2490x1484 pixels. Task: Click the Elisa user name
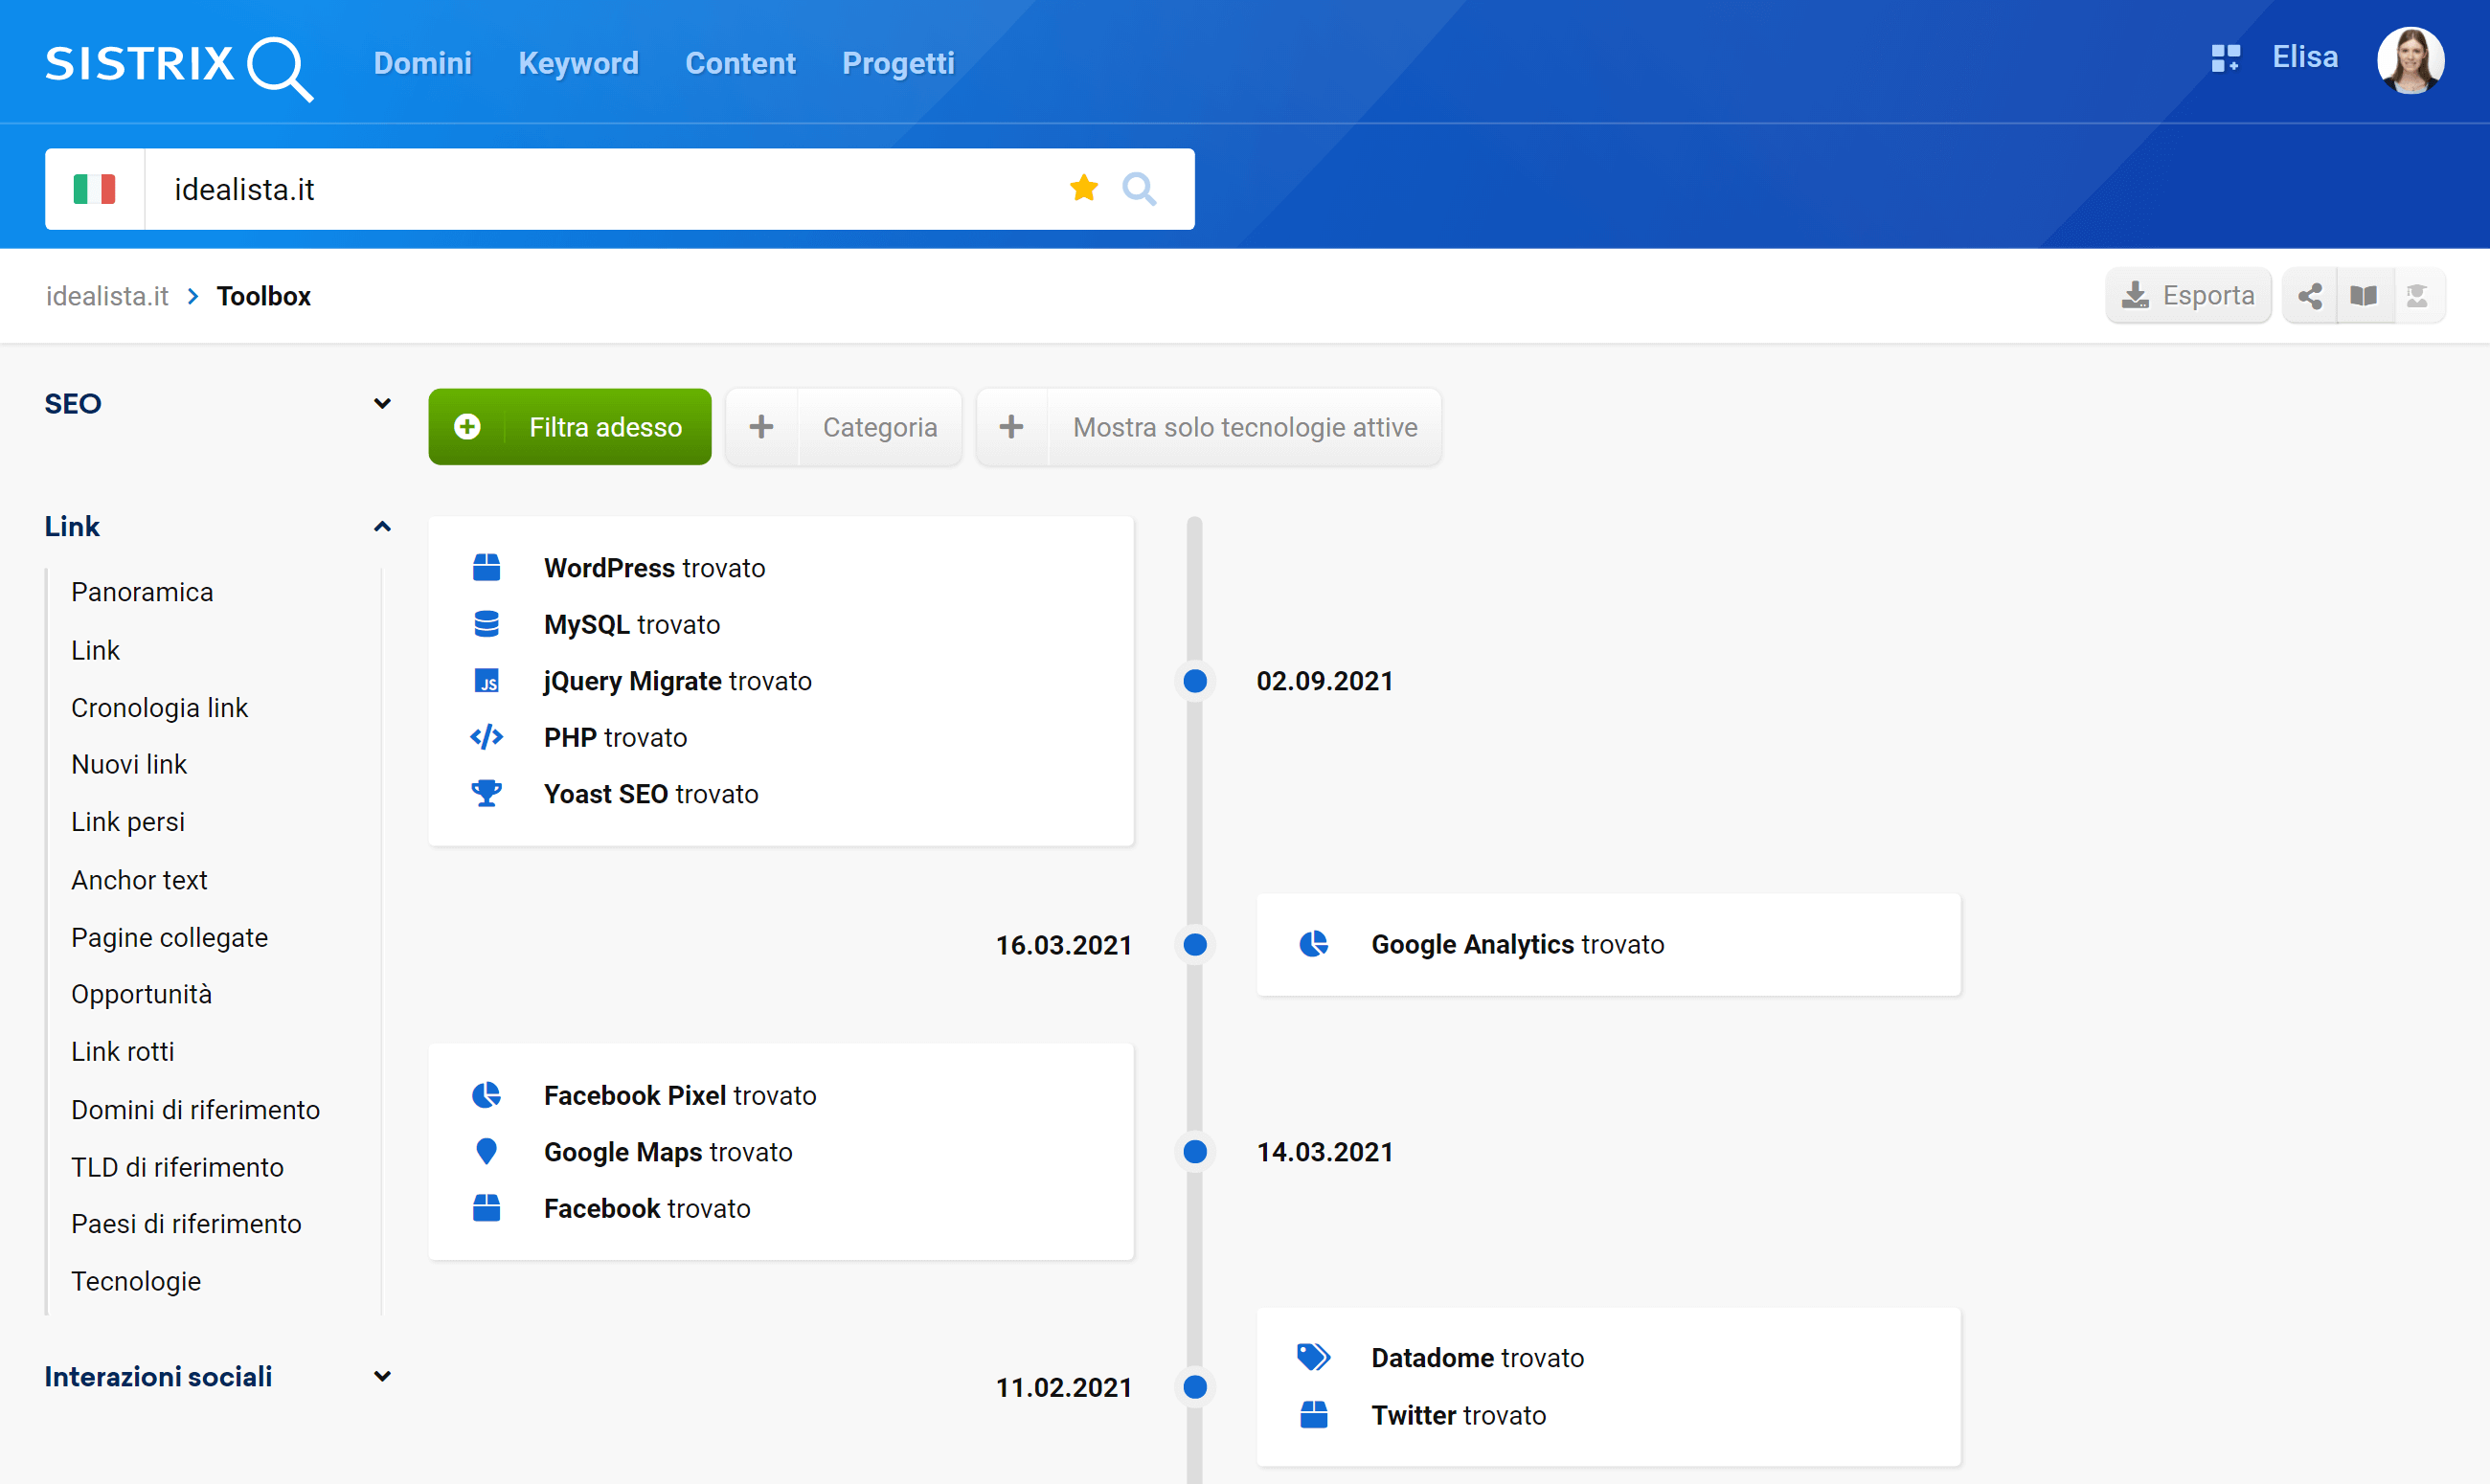coord(2305,58)
